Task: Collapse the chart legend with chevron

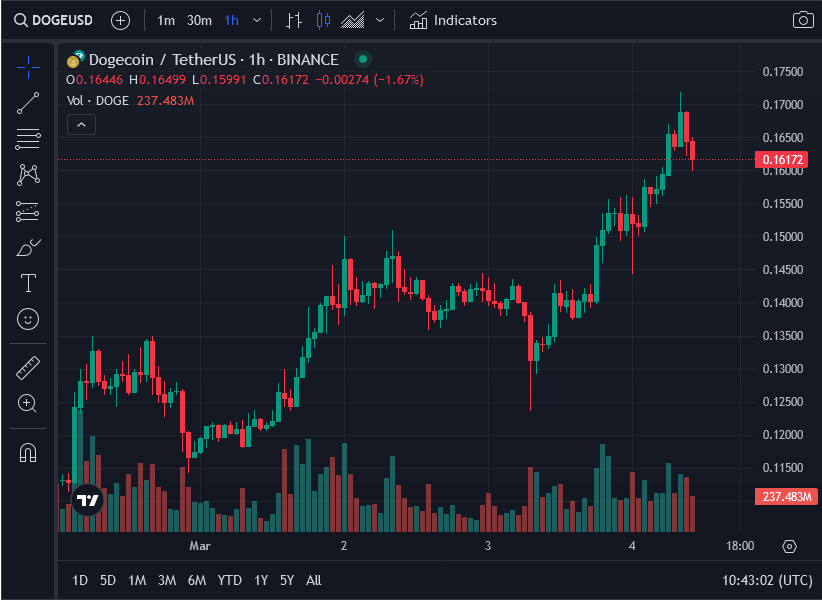Action: coord(81,125)
